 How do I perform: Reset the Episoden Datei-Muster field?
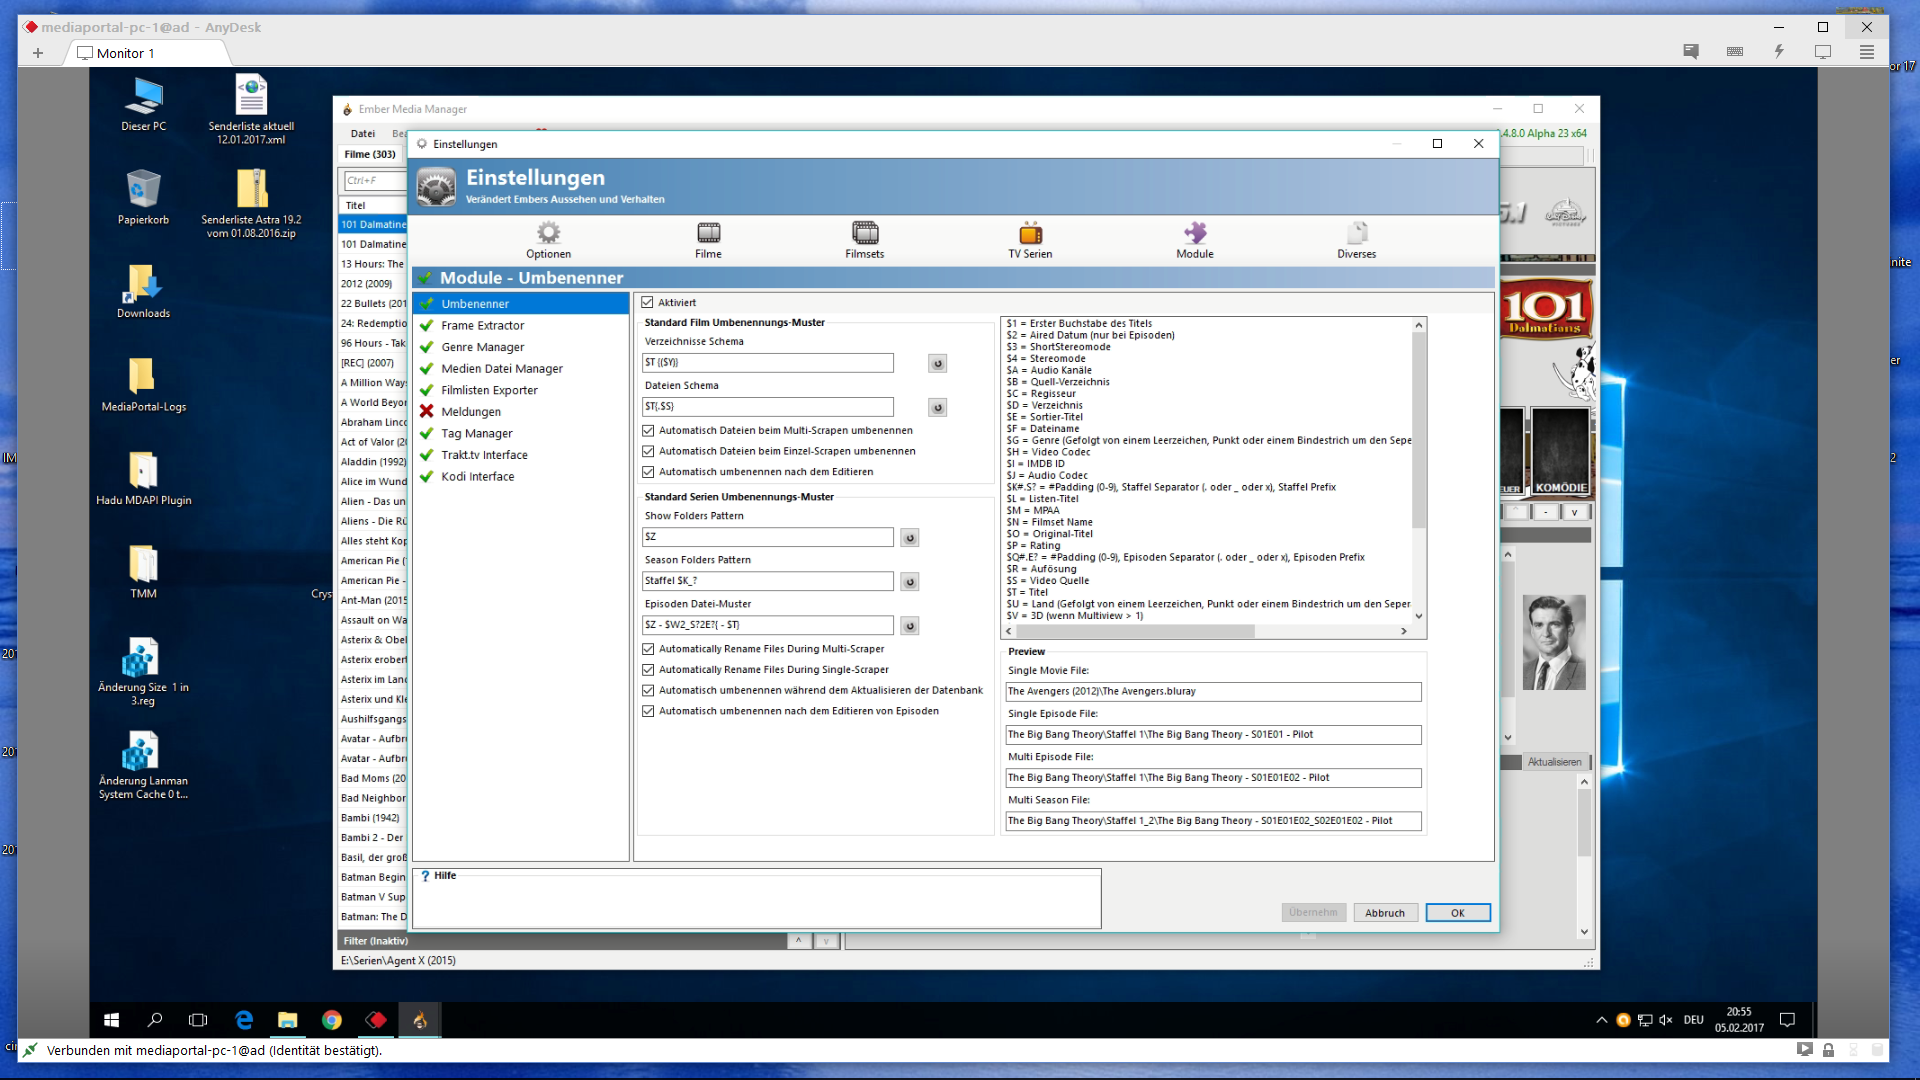pyautogui.click(x=909, y=626)
